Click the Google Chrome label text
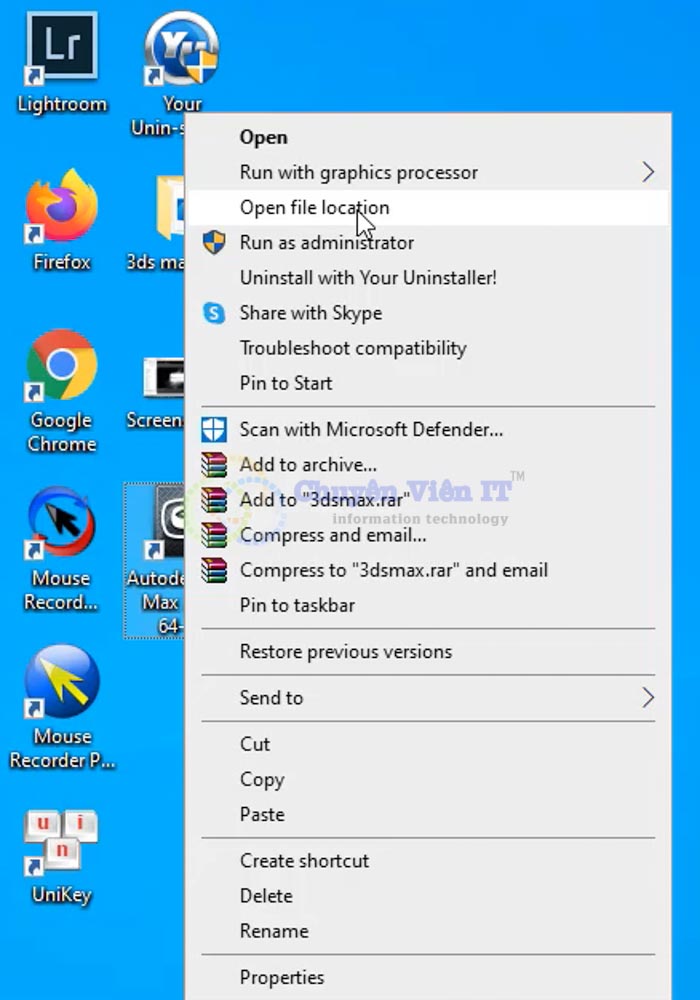700x1000 pixels. tap(62, 432)
